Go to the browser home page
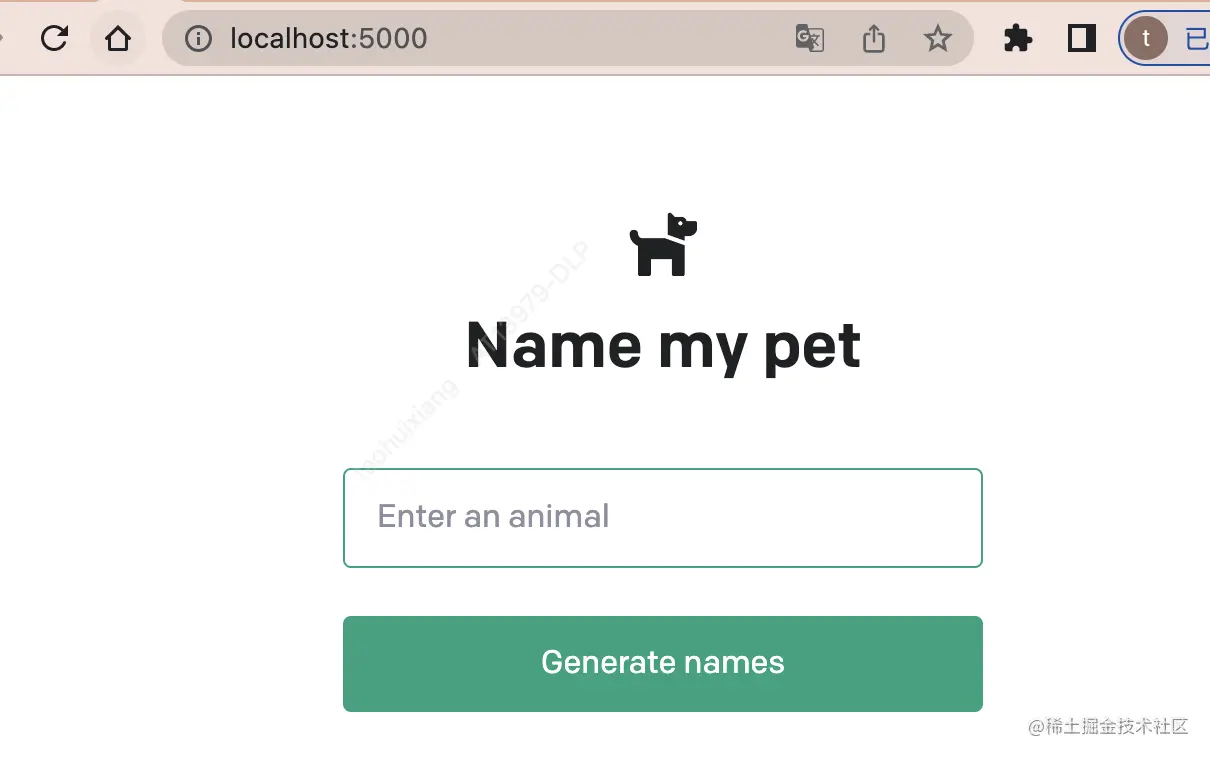 (118, 39)
